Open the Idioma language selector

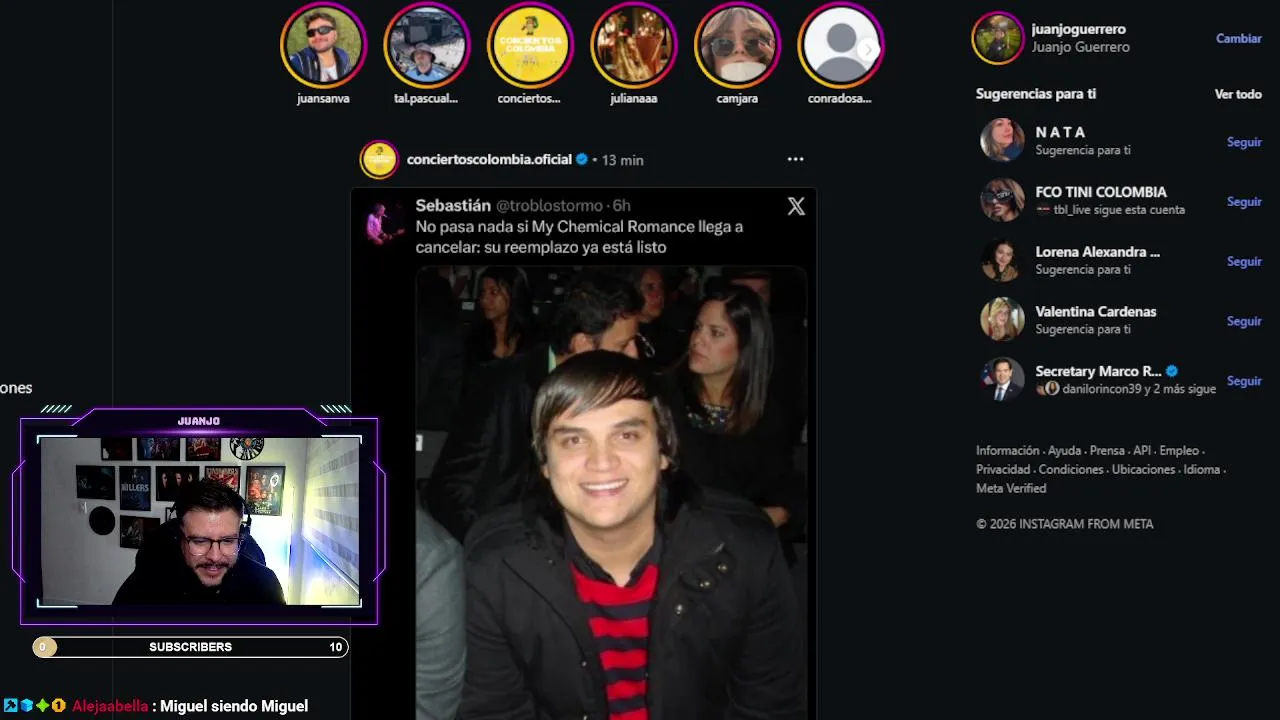(x=1202, y=469)
